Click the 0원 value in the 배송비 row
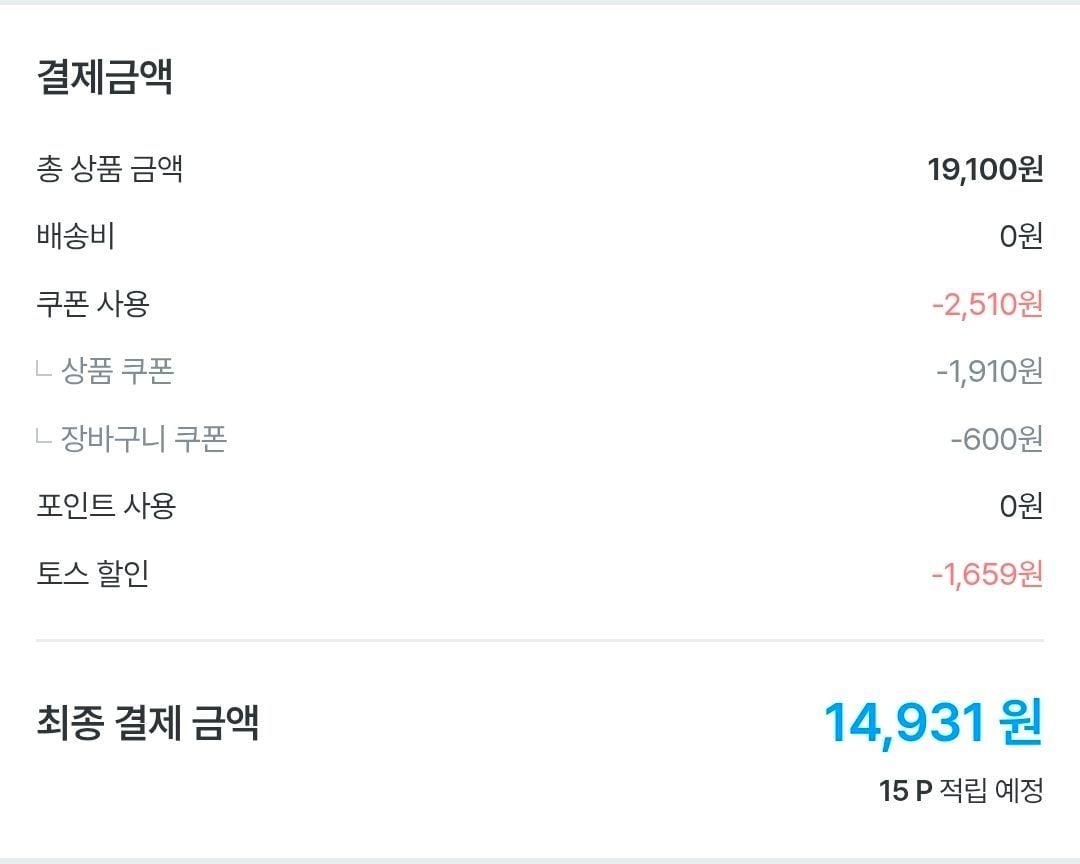The height and width of the screenshot is (864, 1080). point(1021,237)
